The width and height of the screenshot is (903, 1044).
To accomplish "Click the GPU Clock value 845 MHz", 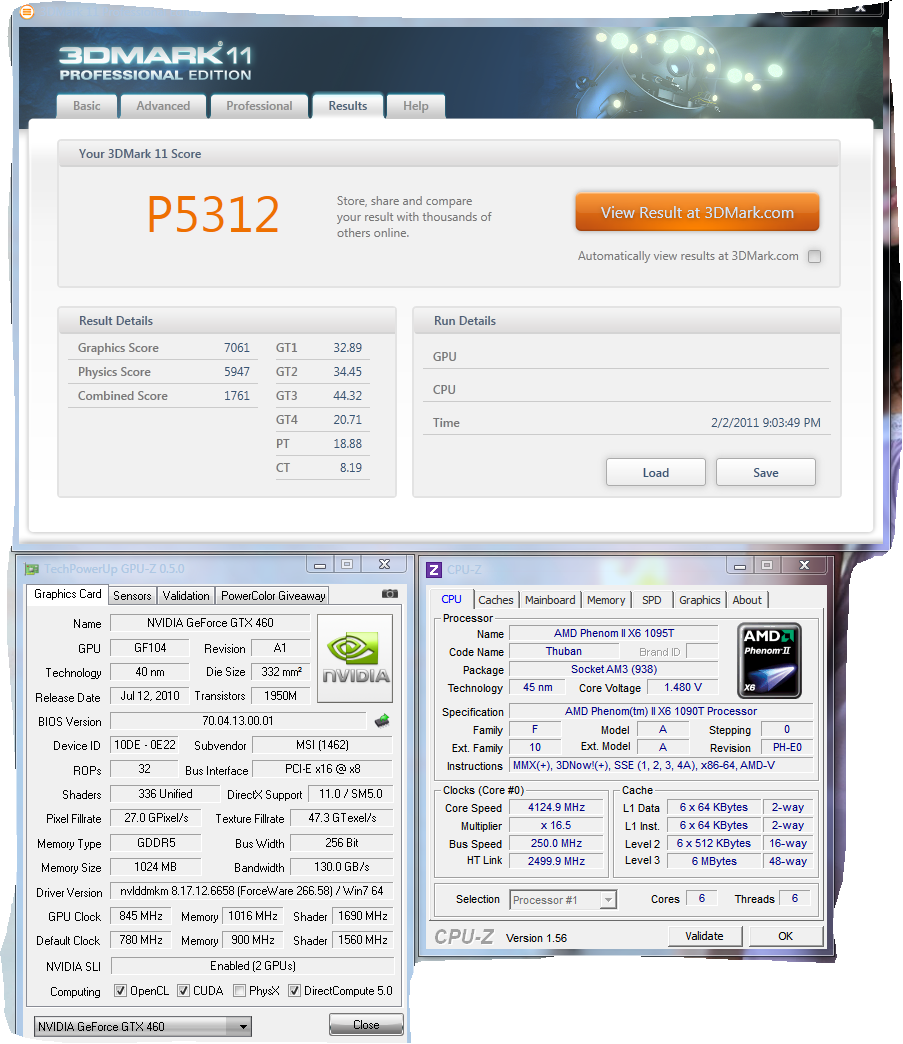I will pos(141,915).
